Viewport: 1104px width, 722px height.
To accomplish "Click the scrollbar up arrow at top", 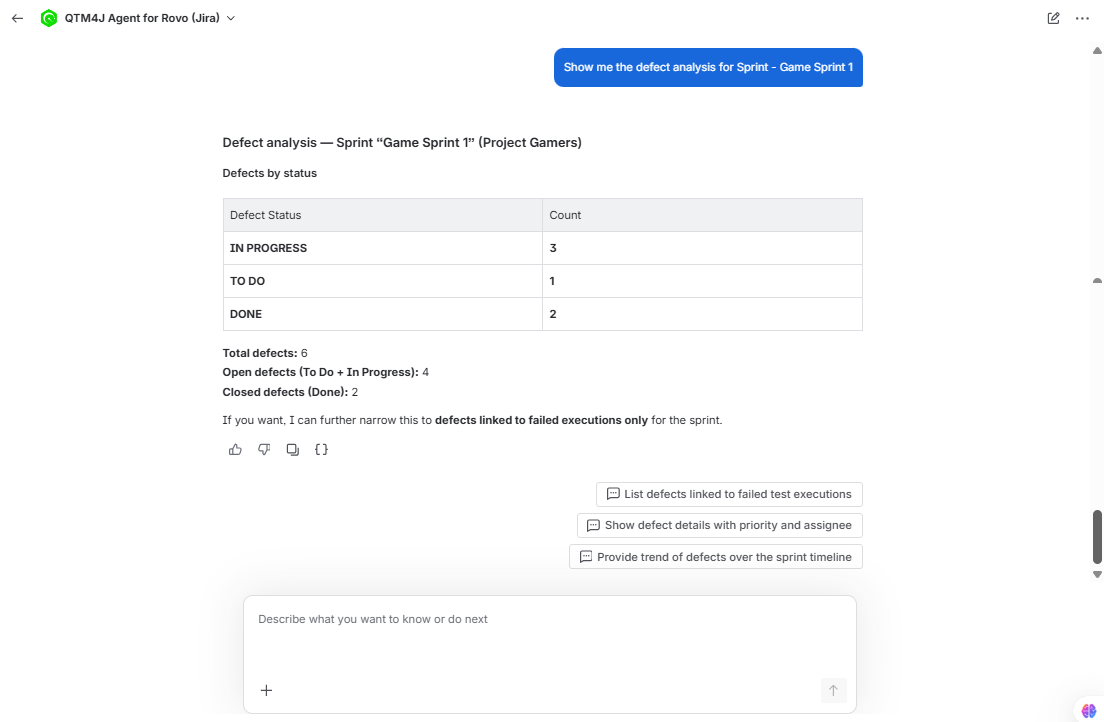I will [1097, 51].
